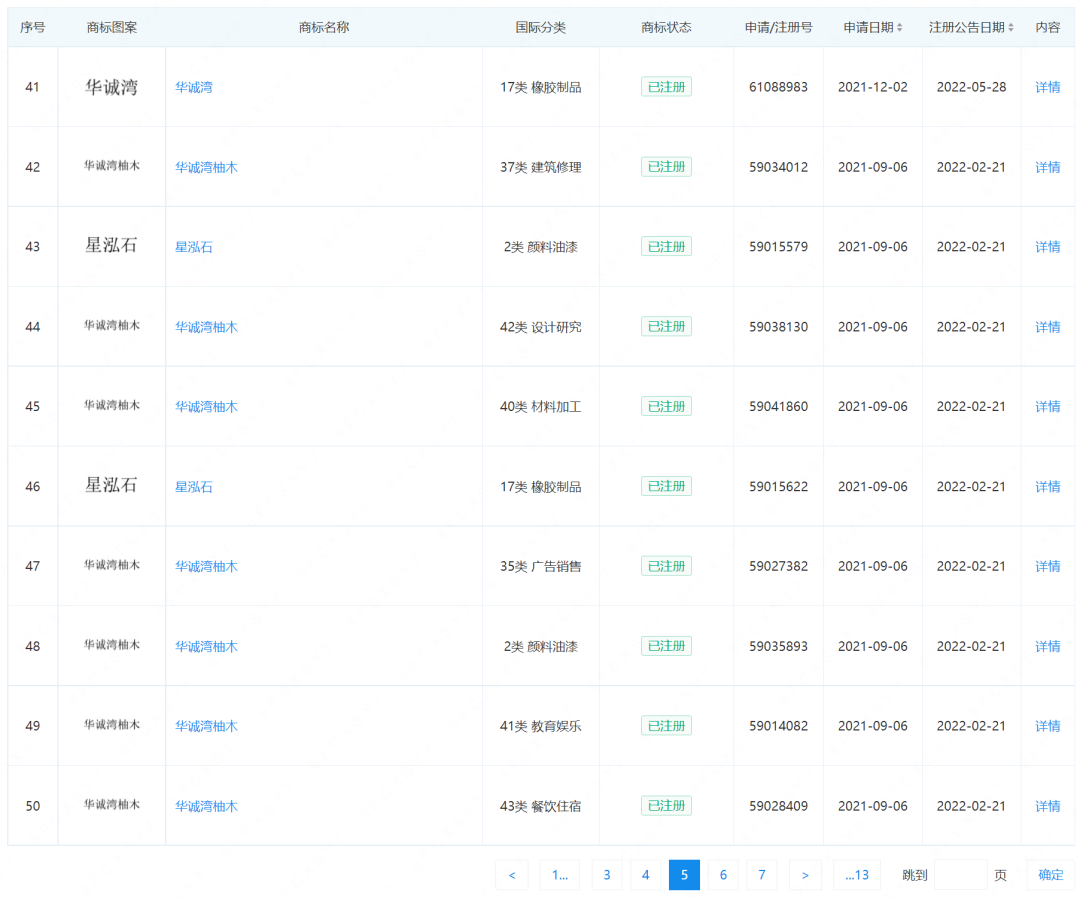Jump to page 3
This screenshot has width=1080, height=898.
tap(606, 875)
